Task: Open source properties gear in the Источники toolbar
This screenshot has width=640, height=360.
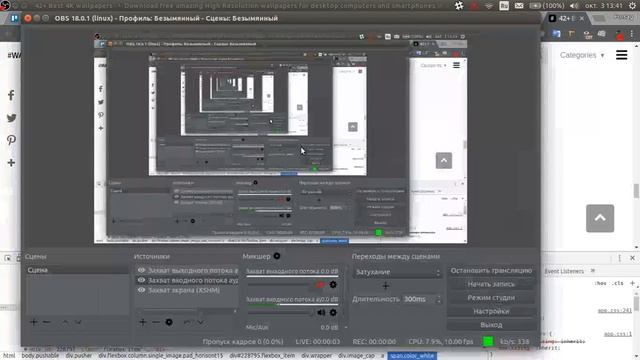Action: [169, 322]
